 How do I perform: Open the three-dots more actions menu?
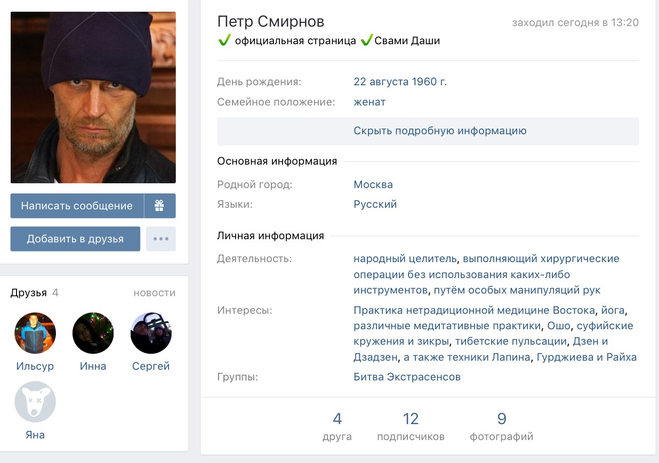161,239
